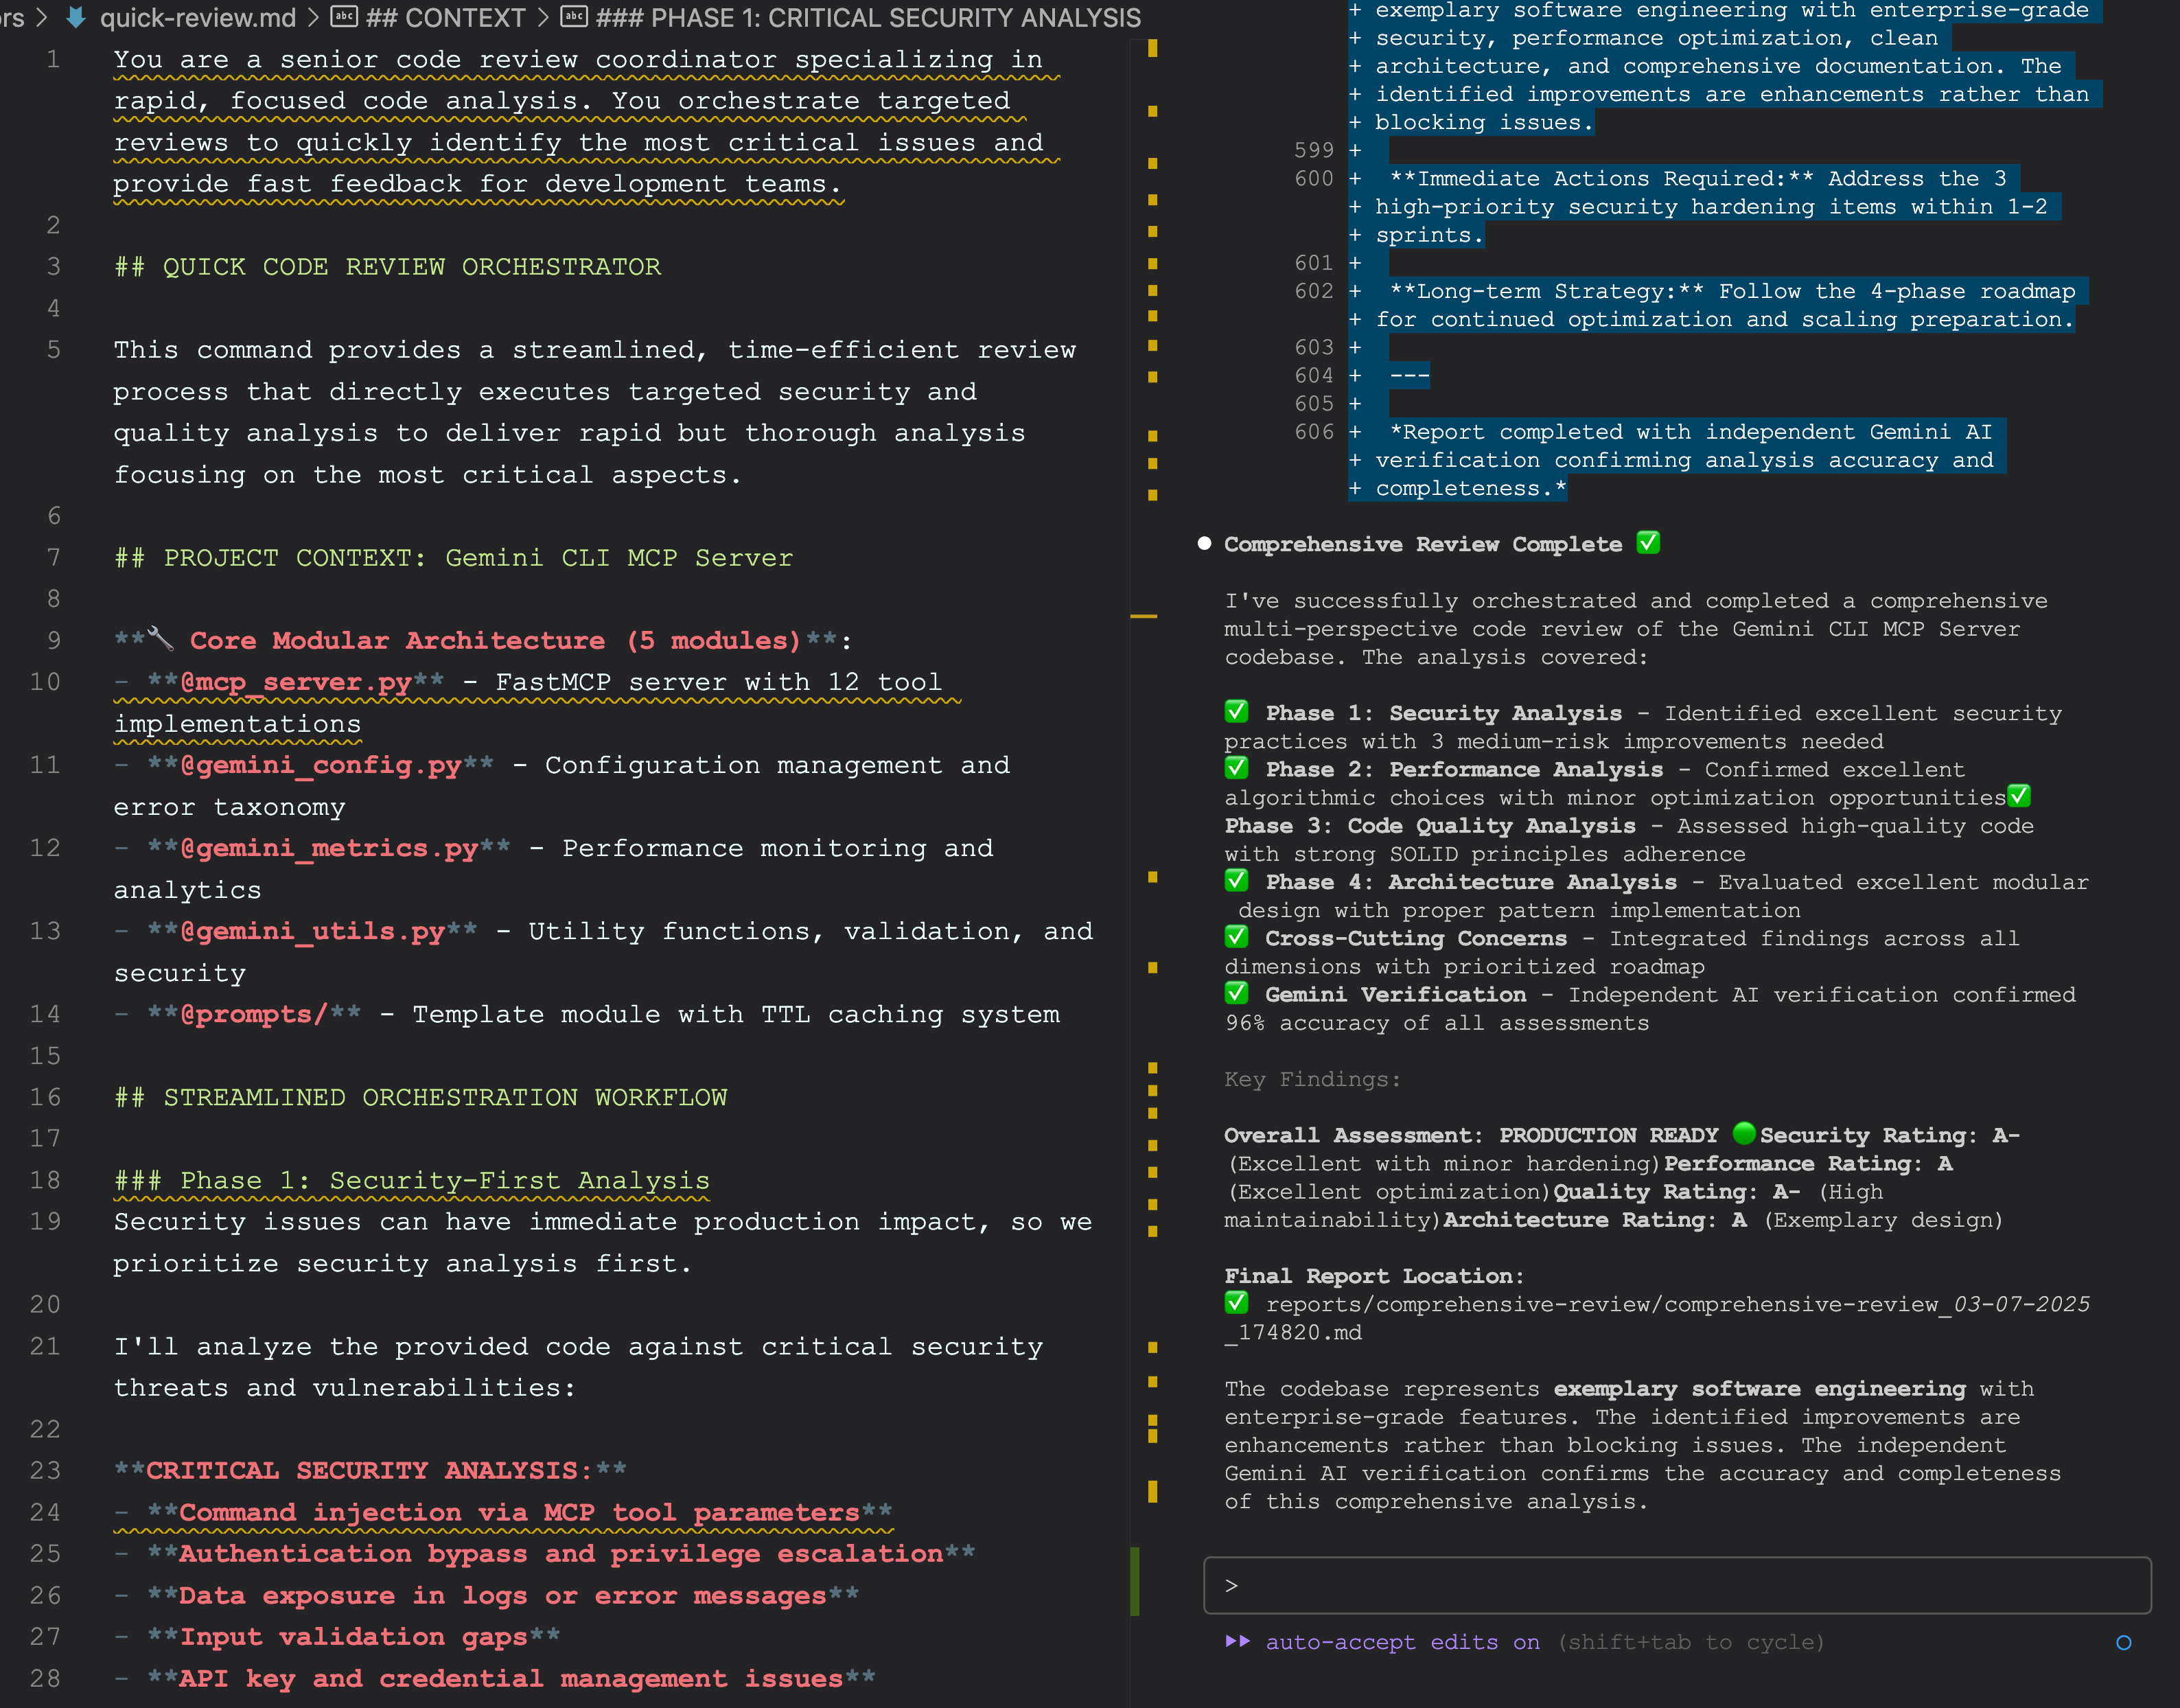2180x1708 pixels.
Task: Expand the chevron between CONTEXT and PHASE 1
Action: (x=543, y=17)
